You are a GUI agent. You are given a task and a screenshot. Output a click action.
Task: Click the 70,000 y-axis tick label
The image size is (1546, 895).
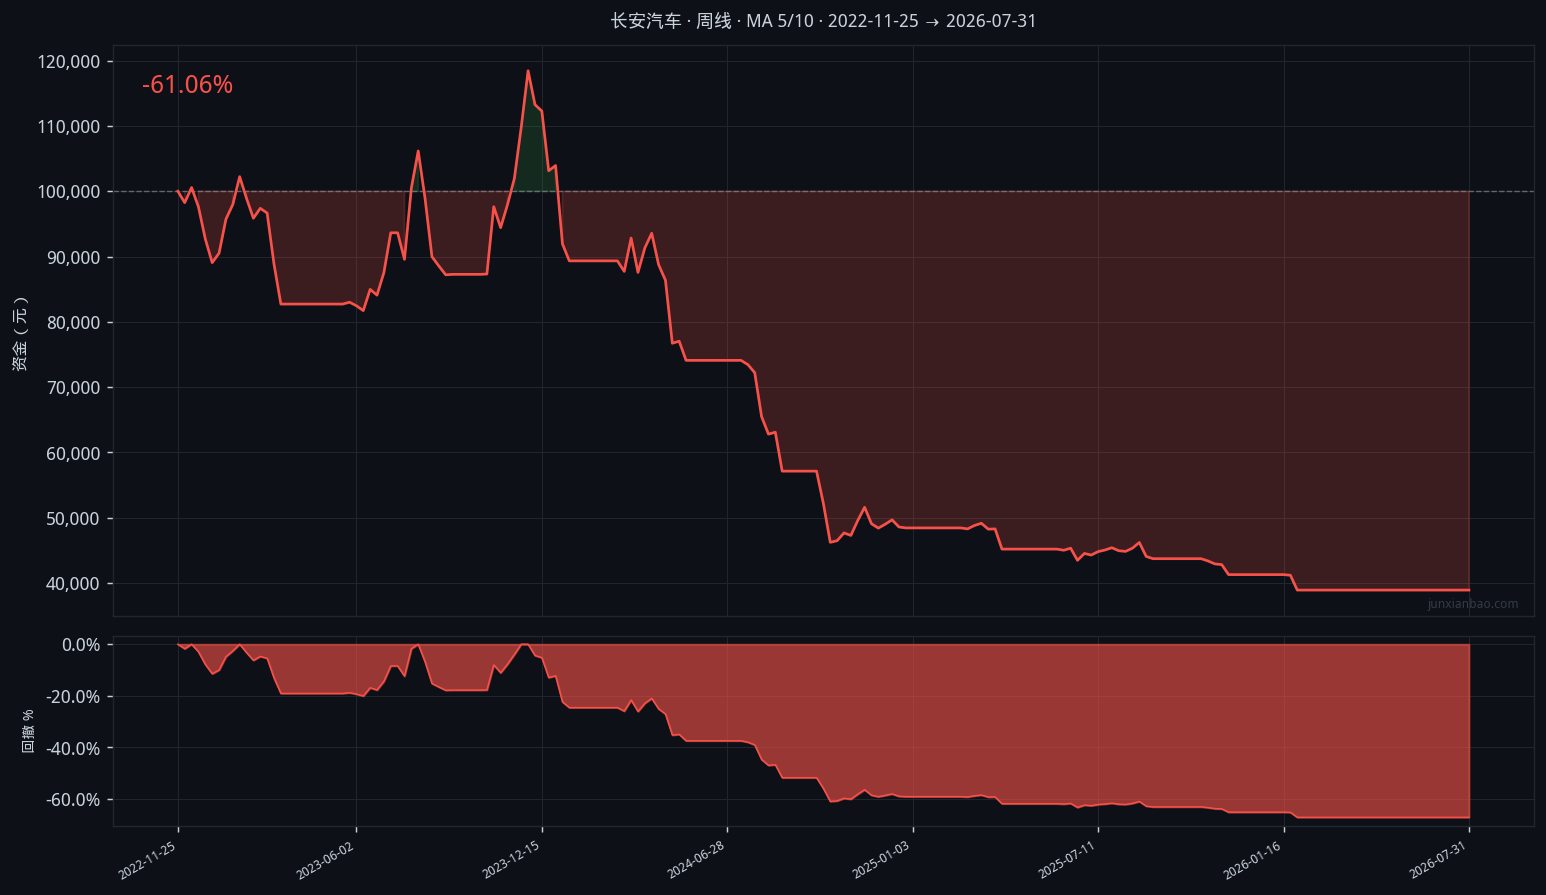(73, 388)
